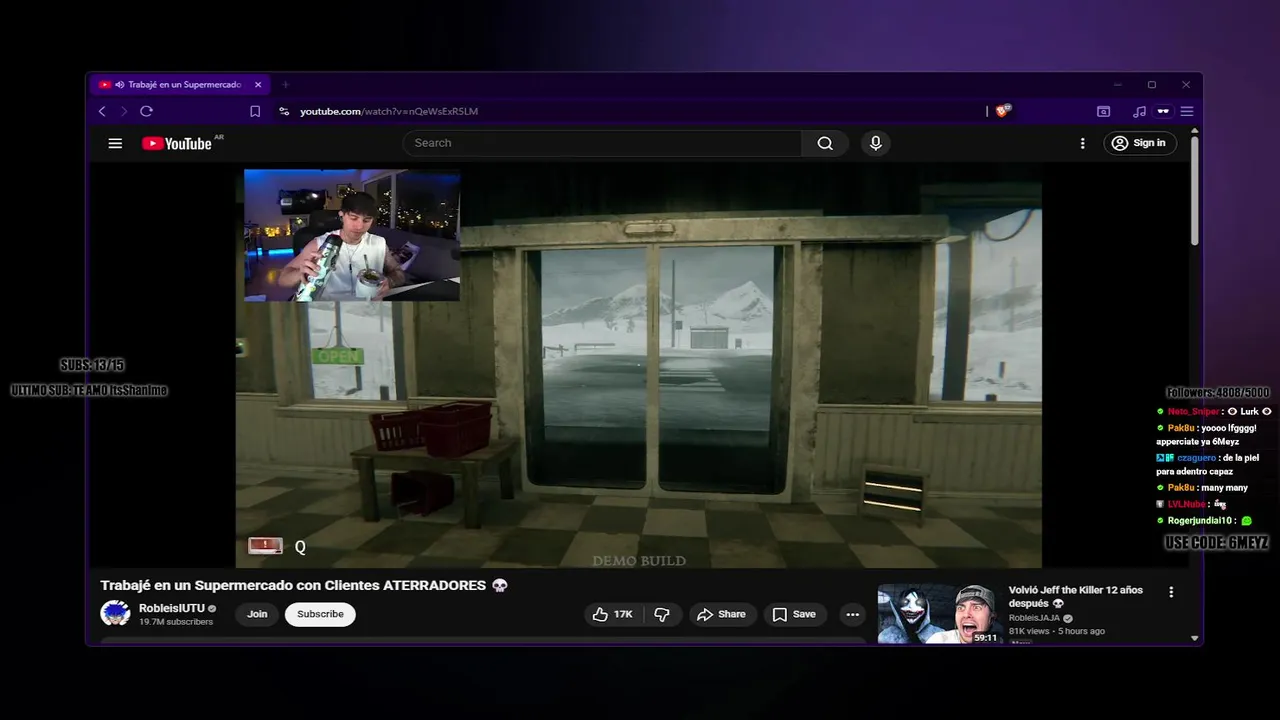The height and width of the screenshot is (720, 1280).
Task: Open 'Volvió Jeff the Killer' video thumbnail
Action: coord(939,614)
